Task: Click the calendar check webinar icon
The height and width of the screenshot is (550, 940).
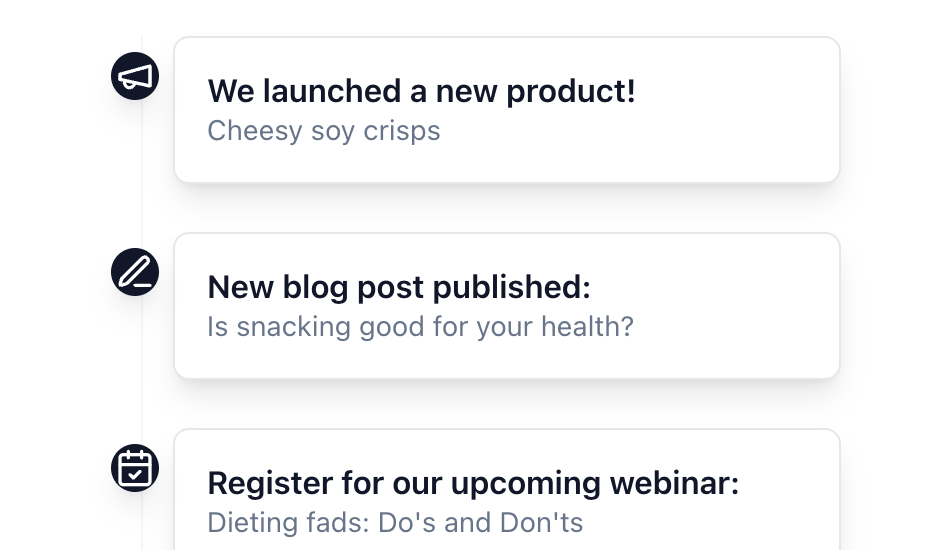Action: pos(135,468)
